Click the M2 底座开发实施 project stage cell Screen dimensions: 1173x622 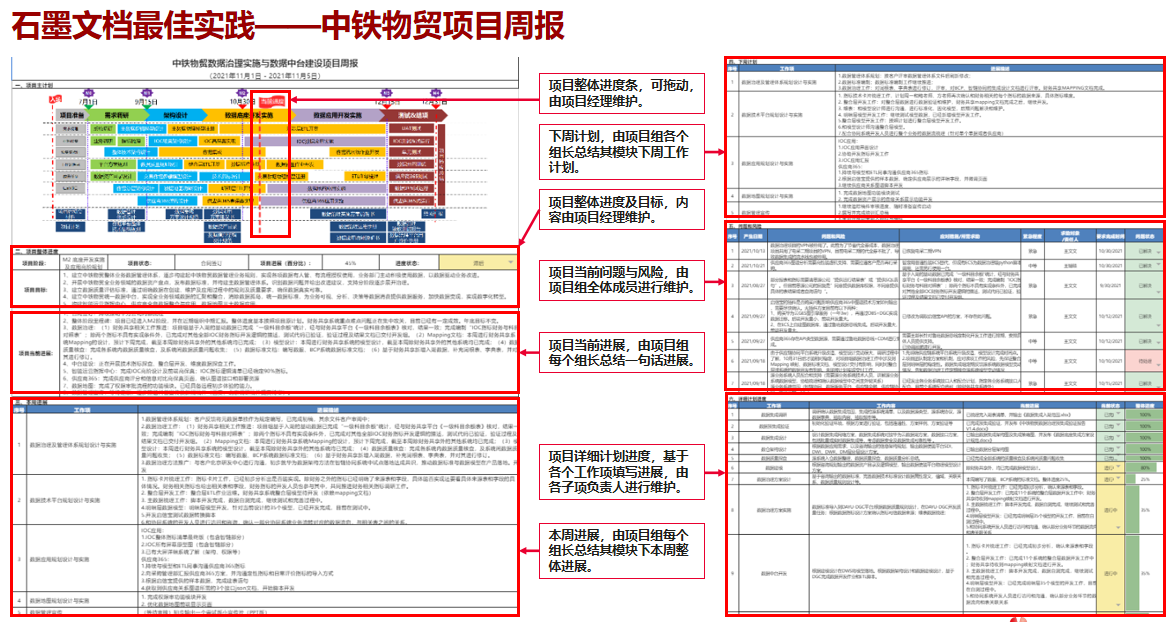[x=84, y=263]
